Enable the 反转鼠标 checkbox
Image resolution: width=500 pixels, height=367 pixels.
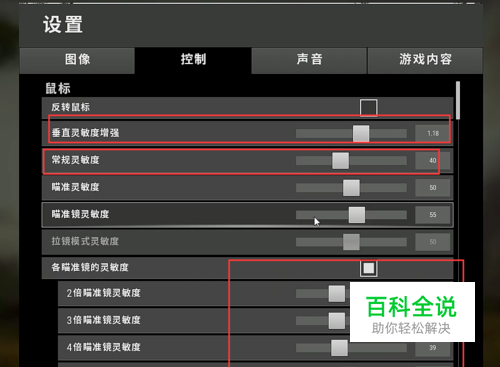click(368, 108)
